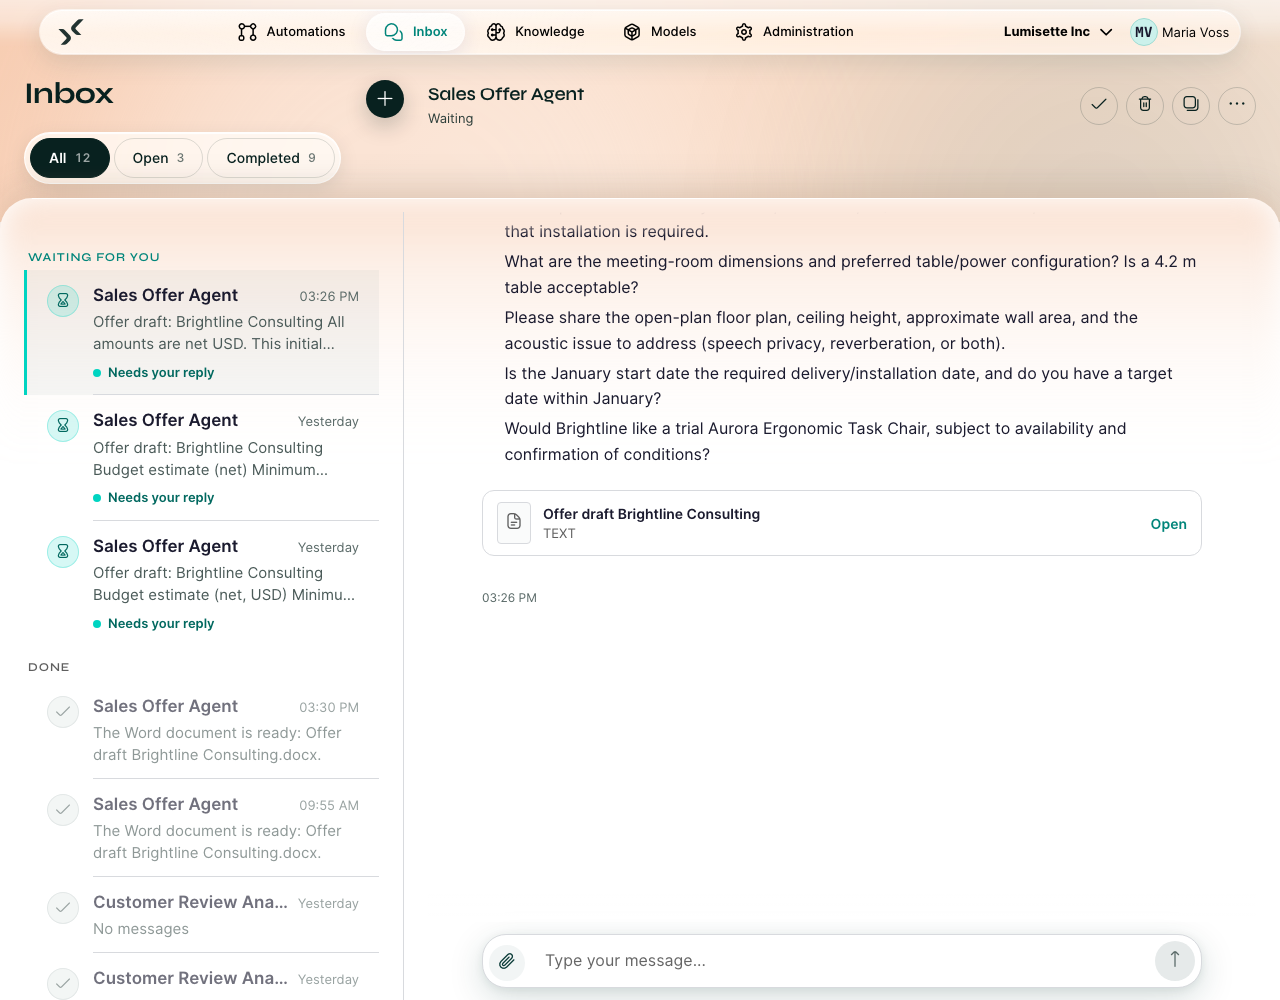This screenshot has width=1280, height=1000.
Task: Open done Sales Offer Agent conversation from 09:55 AM
Action: point(202,828)
